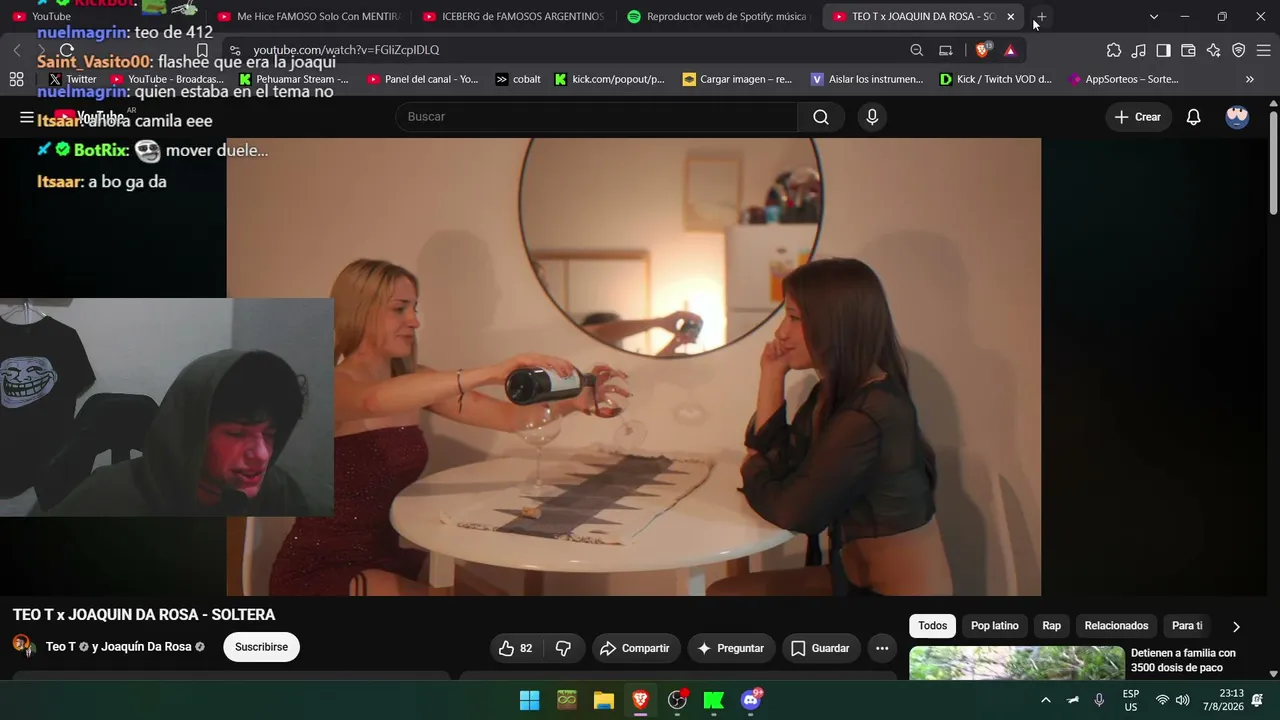1280x720 pixels.
Task: Open the 'Cargar imagen' bookmark
Action: pyautogui.click(x=737, y=79)
